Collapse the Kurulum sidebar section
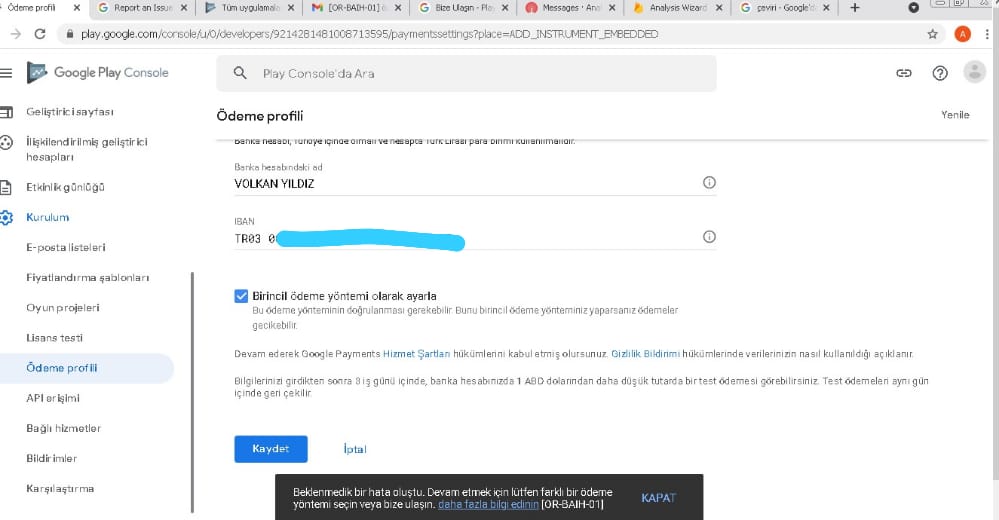 (x=48, y=217)
